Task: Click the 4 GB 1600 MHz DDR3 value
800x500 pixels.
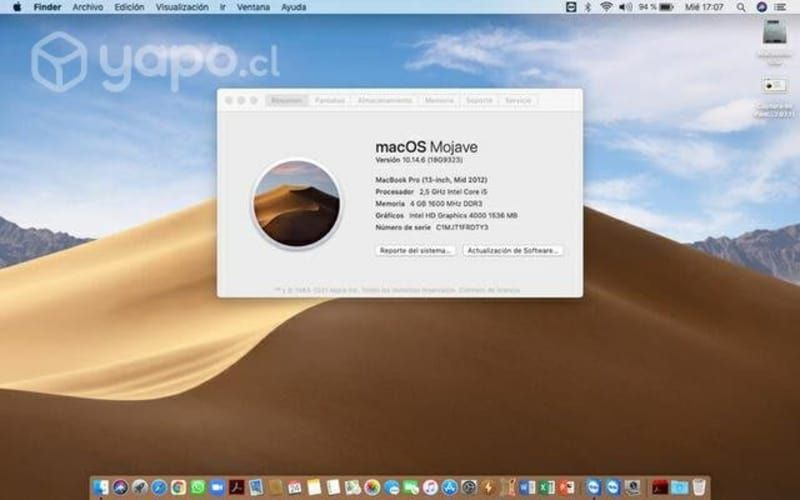Action: 446,204
